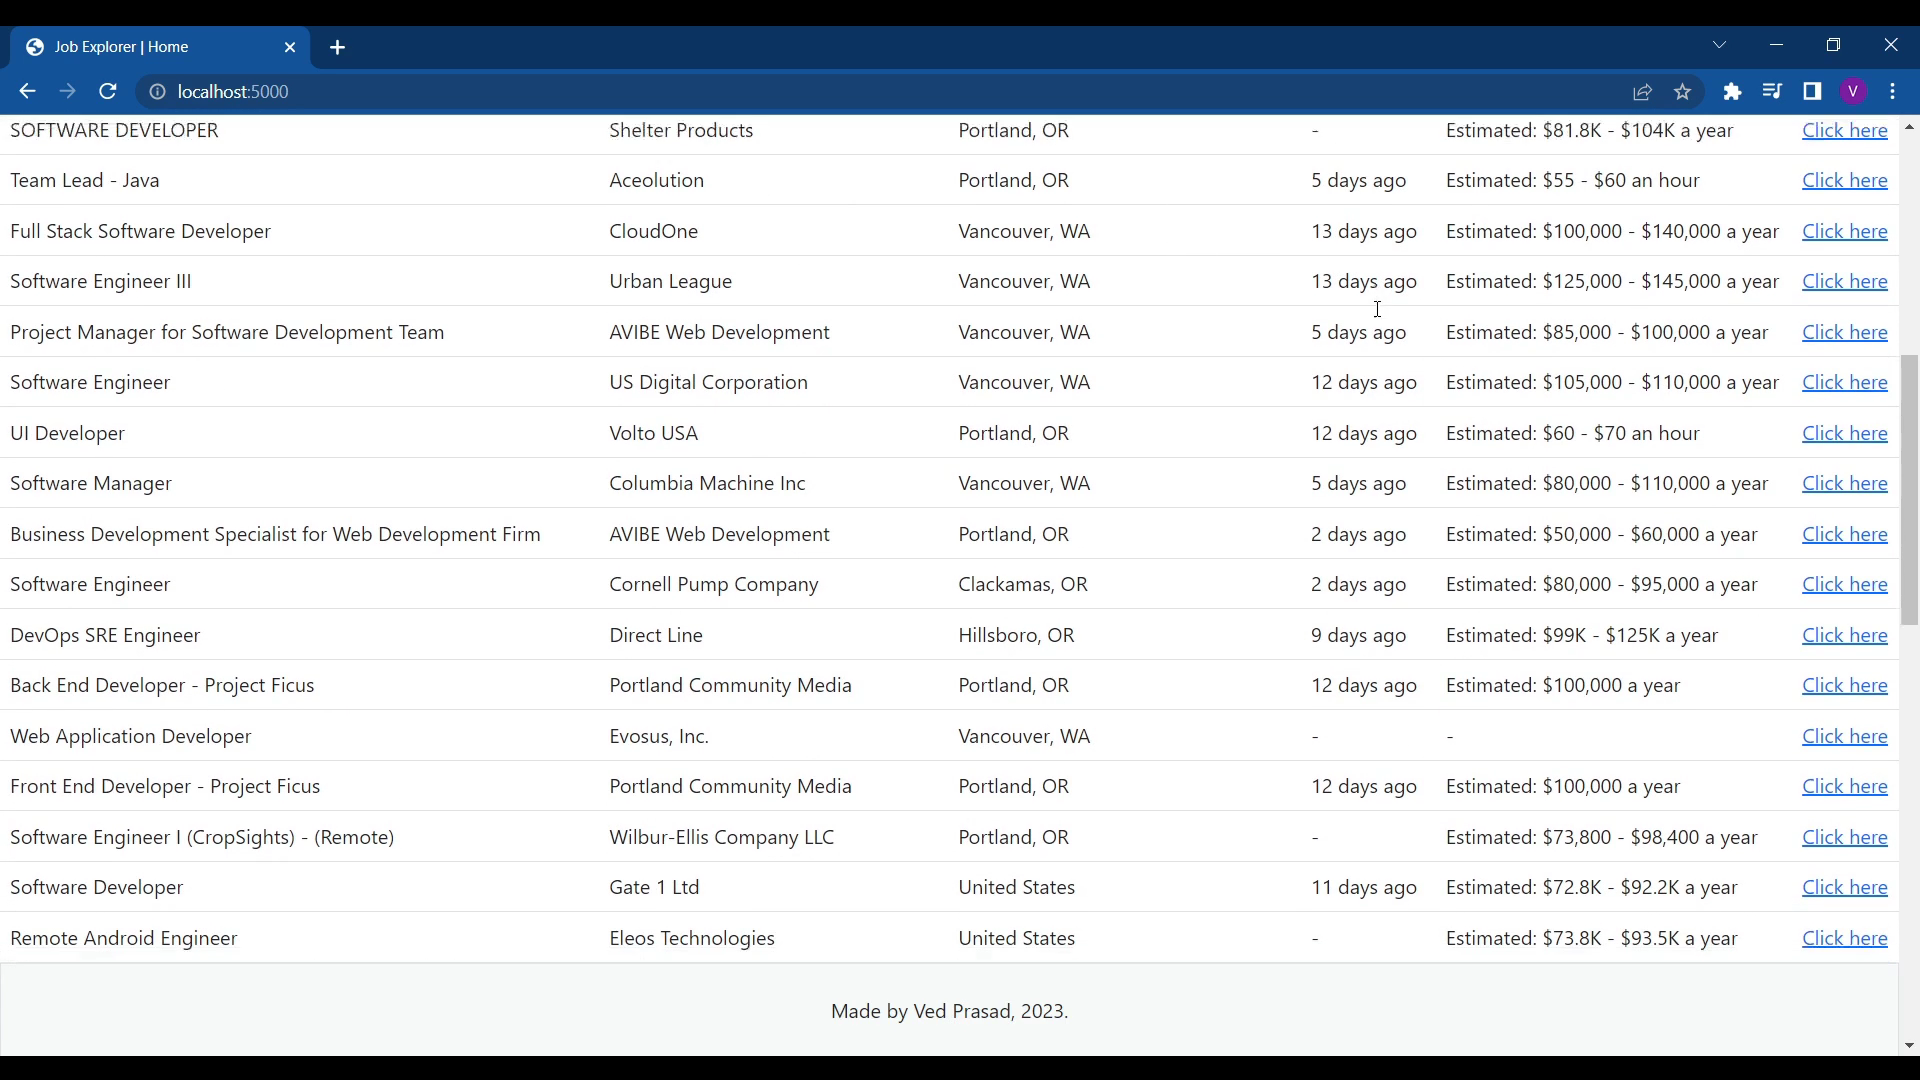The image size is (1920, 1080).
Task: Bookmark this page with star icon
Action: pyautogui.click(x=1683, y=92)
